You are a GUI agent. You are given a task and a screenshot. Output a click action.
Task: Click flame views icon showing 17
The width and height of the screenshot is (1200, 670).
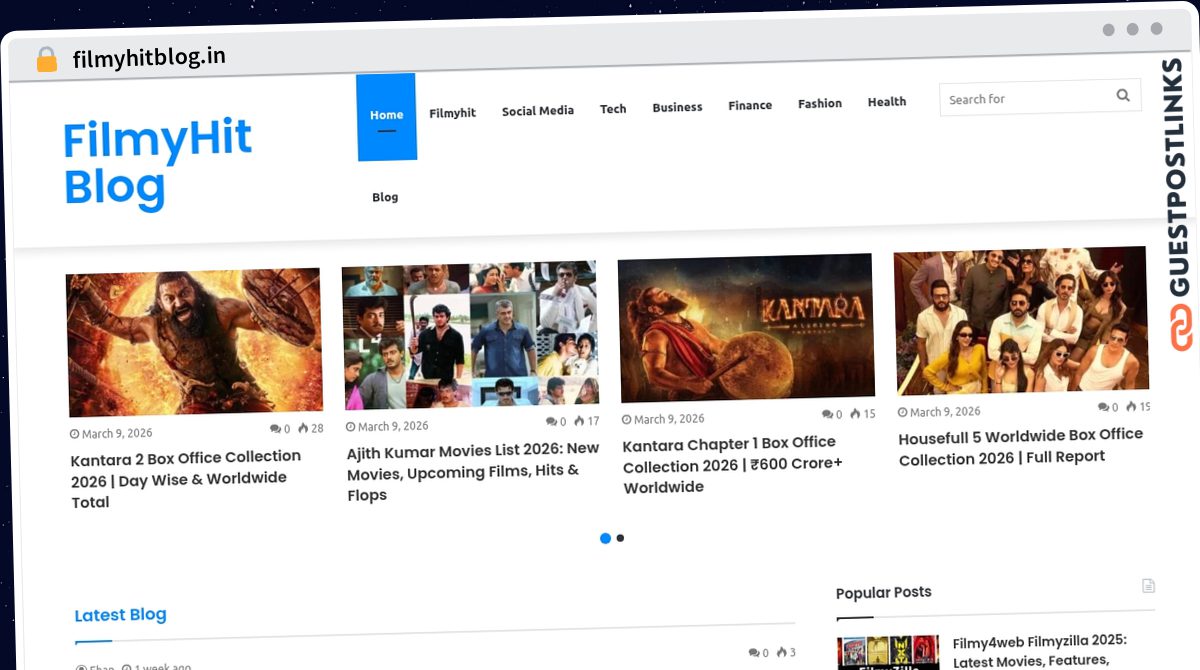pyautogui.click(x=579, y=421)
